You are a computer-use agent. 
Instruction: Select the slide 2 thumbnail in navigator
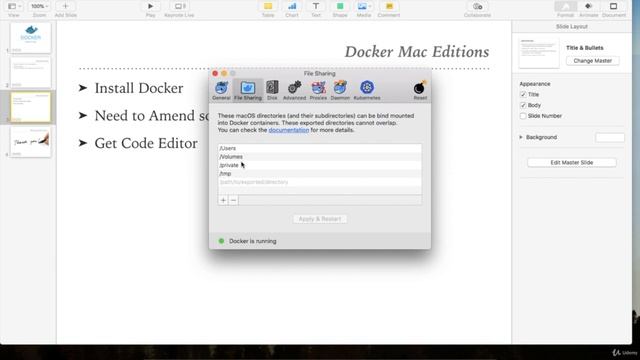click(x=31, y=73)
